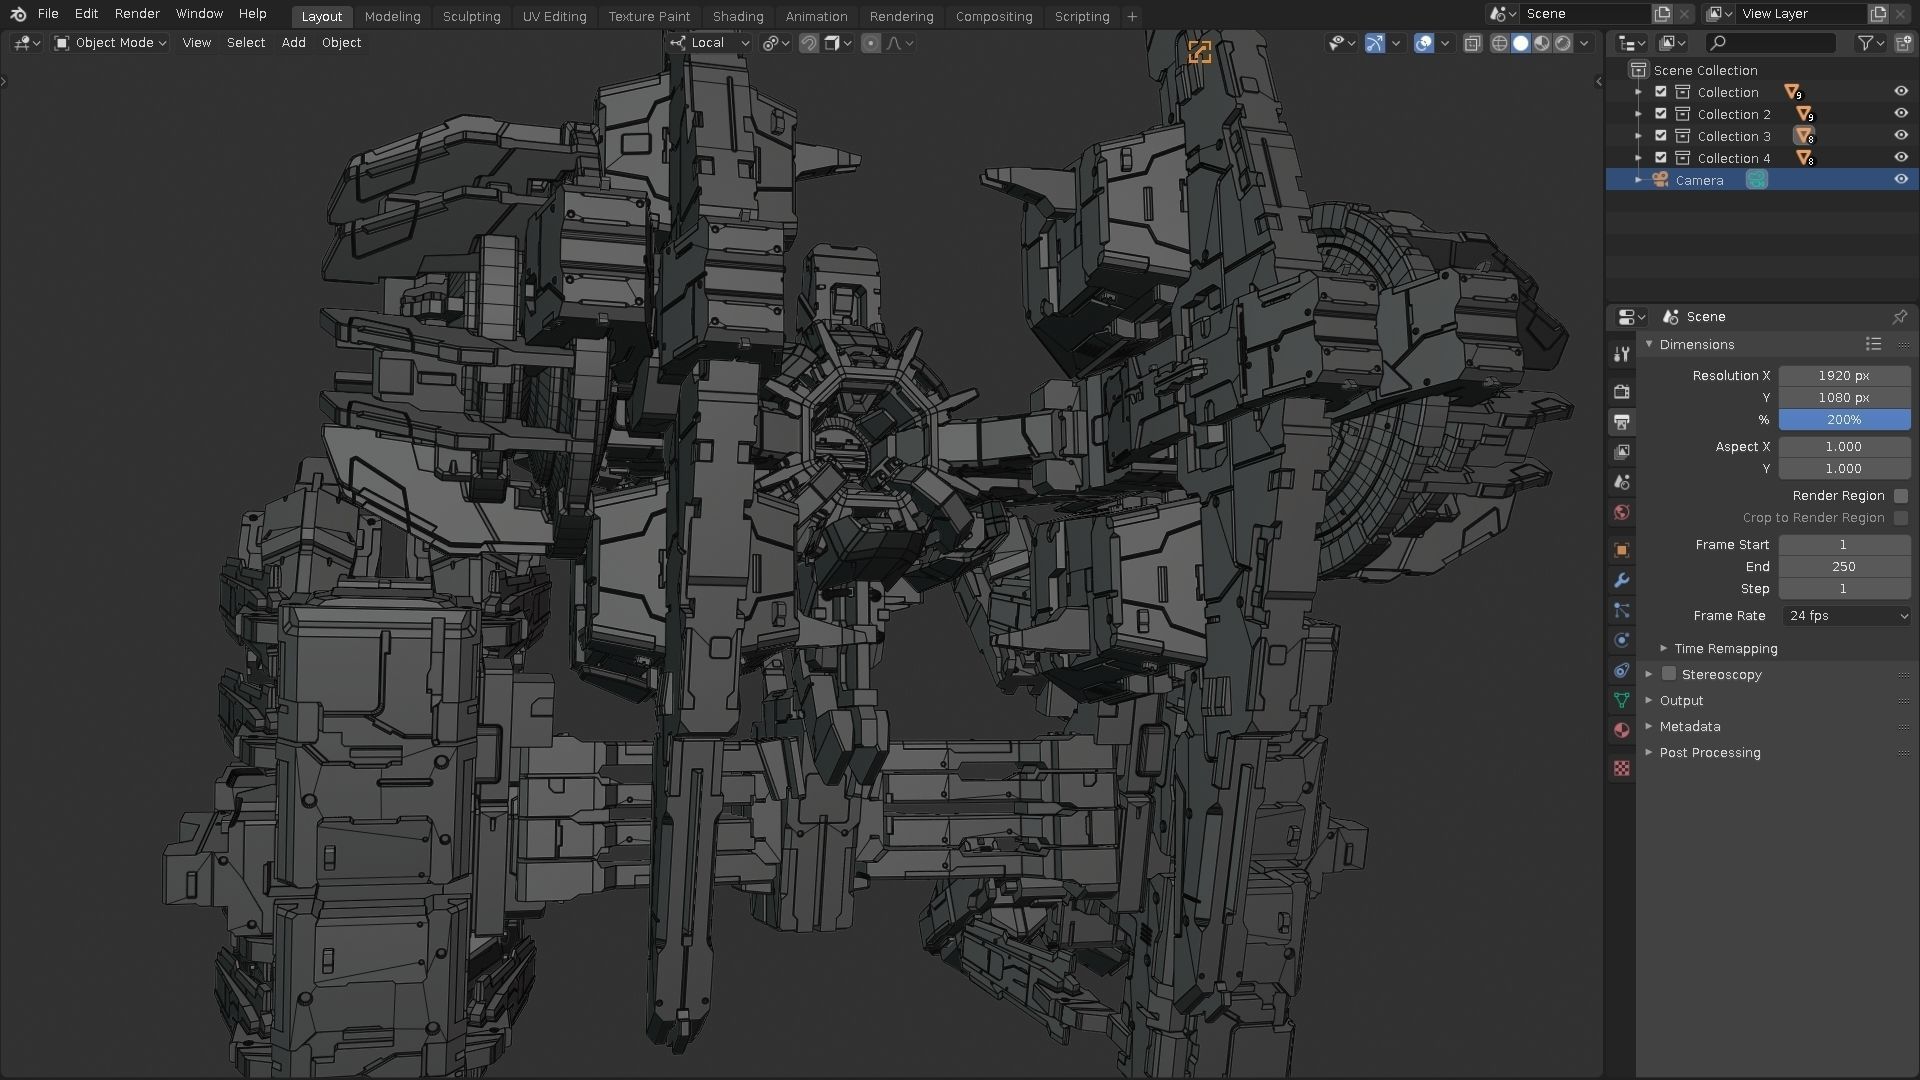Screen dimensions: 1920x1080
Task: Expand the Post Processing section
Action: (x=1648, y=752)
